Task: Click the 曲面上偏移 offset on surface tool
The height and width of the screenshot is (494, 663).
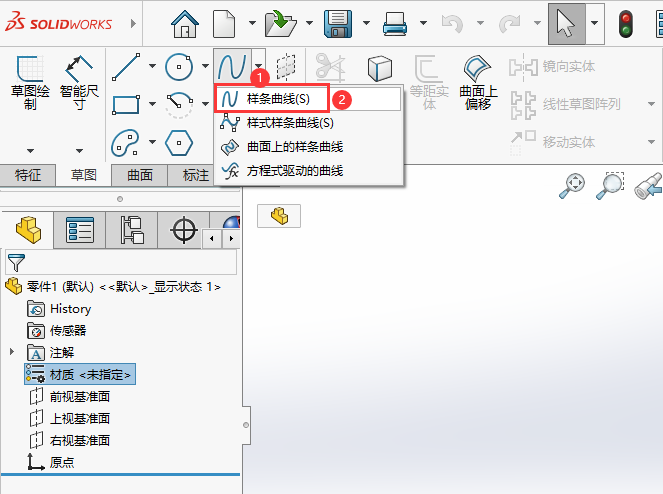Action: coord(478,82)
